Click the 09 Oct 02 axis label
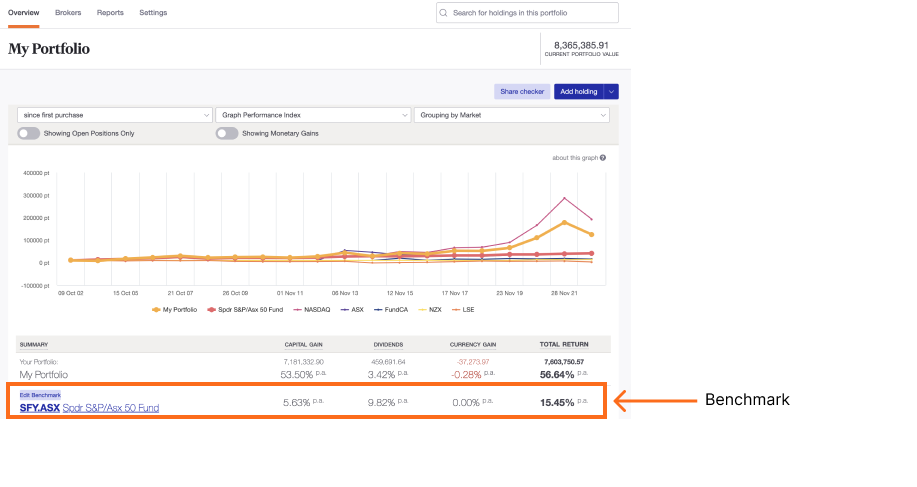The image size is (917, 487). tap(71, 293)
